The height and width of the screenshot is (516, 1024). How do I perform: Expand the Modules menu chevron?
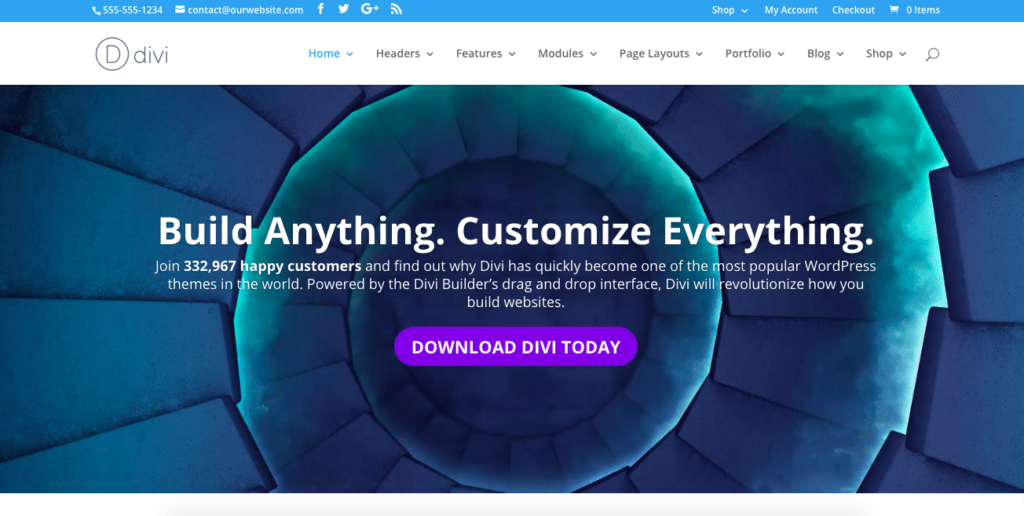593,54
